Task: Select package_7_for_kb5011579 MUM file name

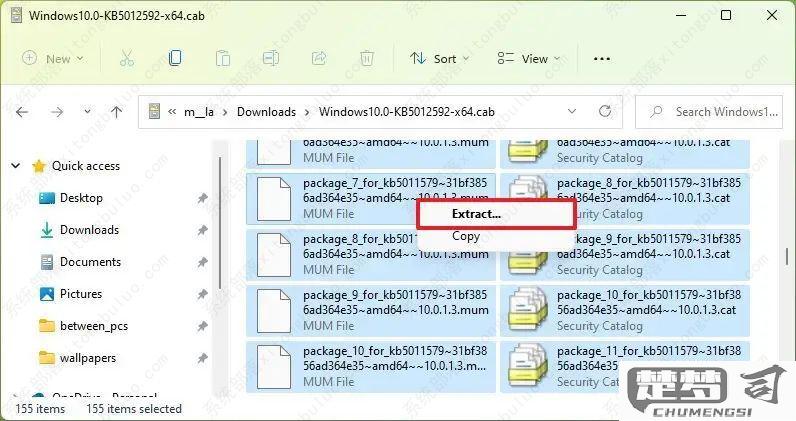Action: click(395, 190)
